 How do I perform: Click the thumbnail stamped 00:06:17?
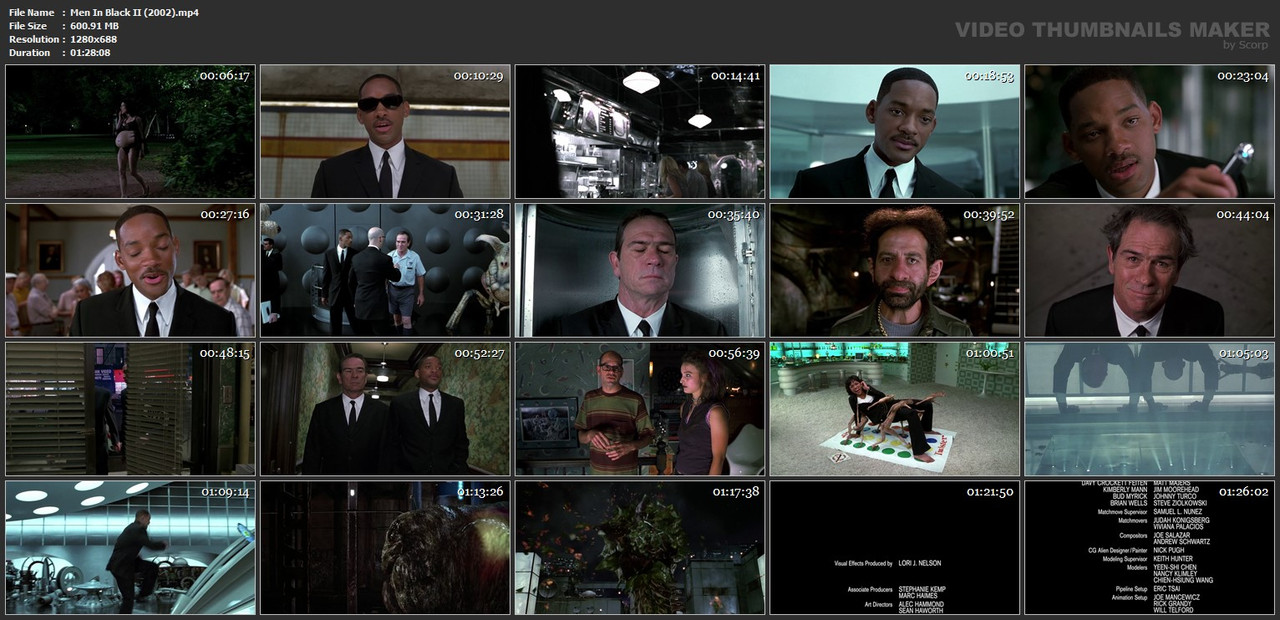pyautogui.click(x=130, y=131)
